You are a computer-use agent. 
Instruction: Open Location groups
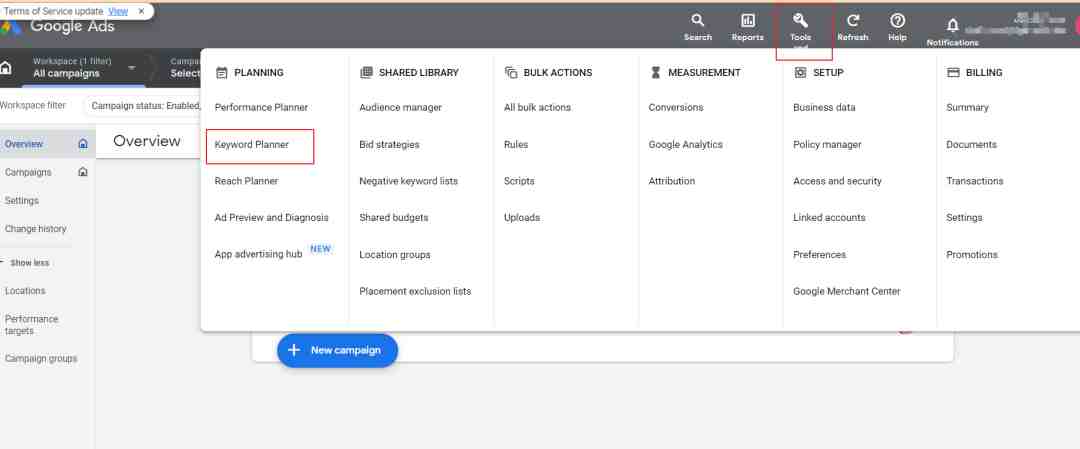pyautogui.click(x=395, y=255)
